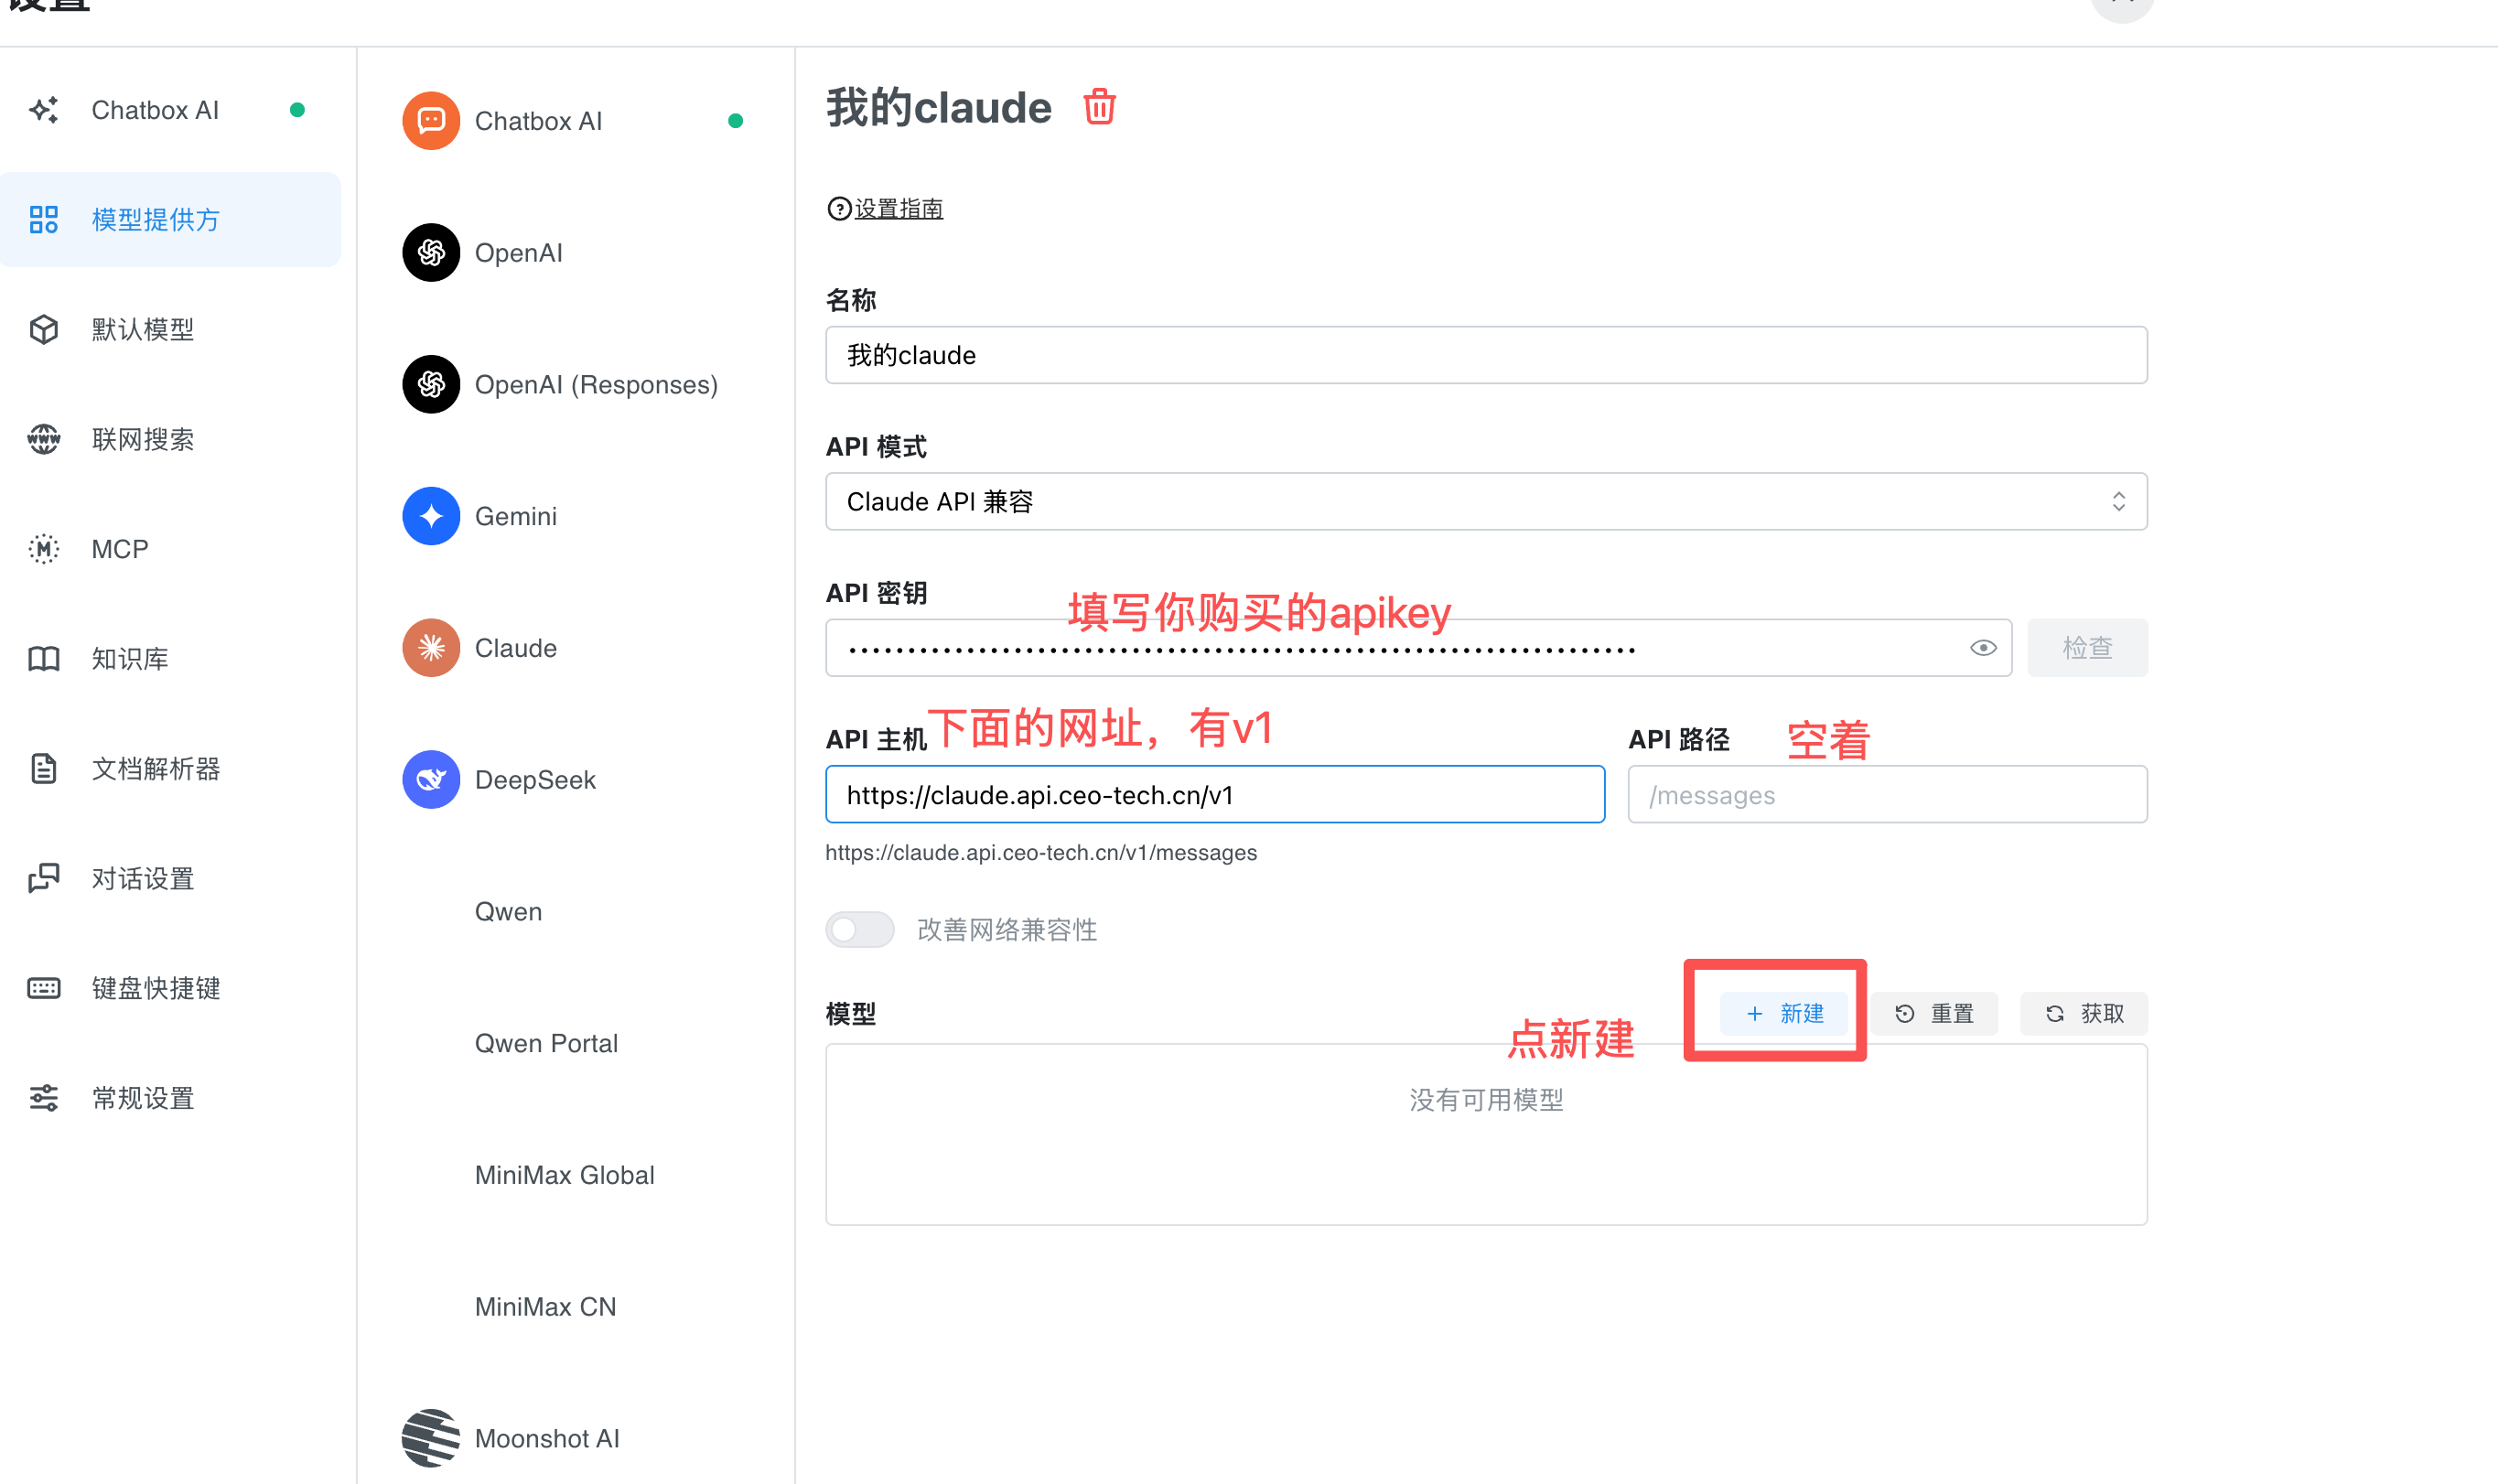Click the Claude provider logo
This screenshot has height=1484, width=2498.
tap(431, 648)
